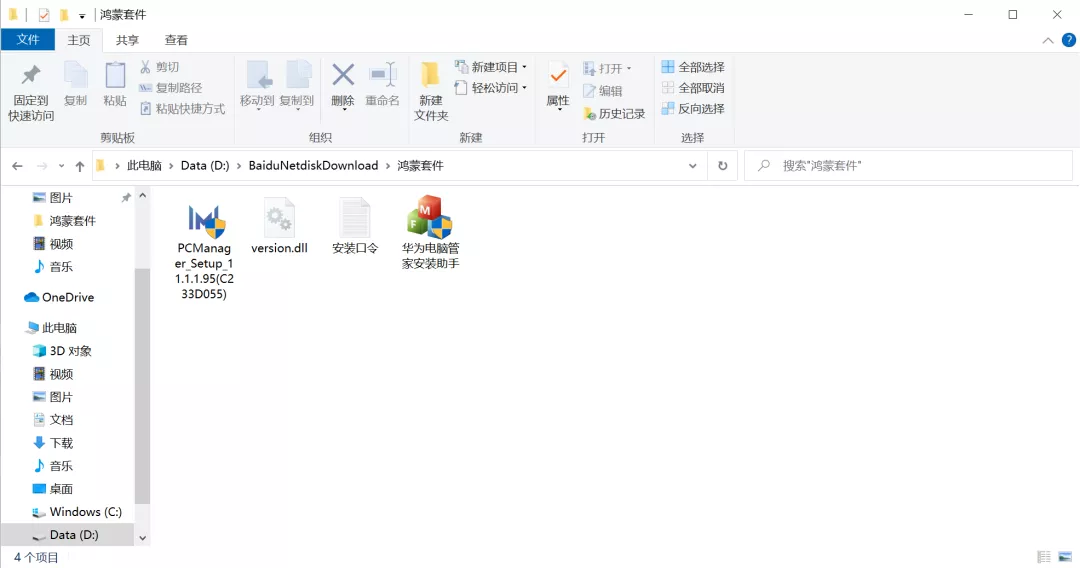The height and width of the screenshot is (568, 1080).
Task: Click the Forward navigation arrow
Action: coord(42,166)
